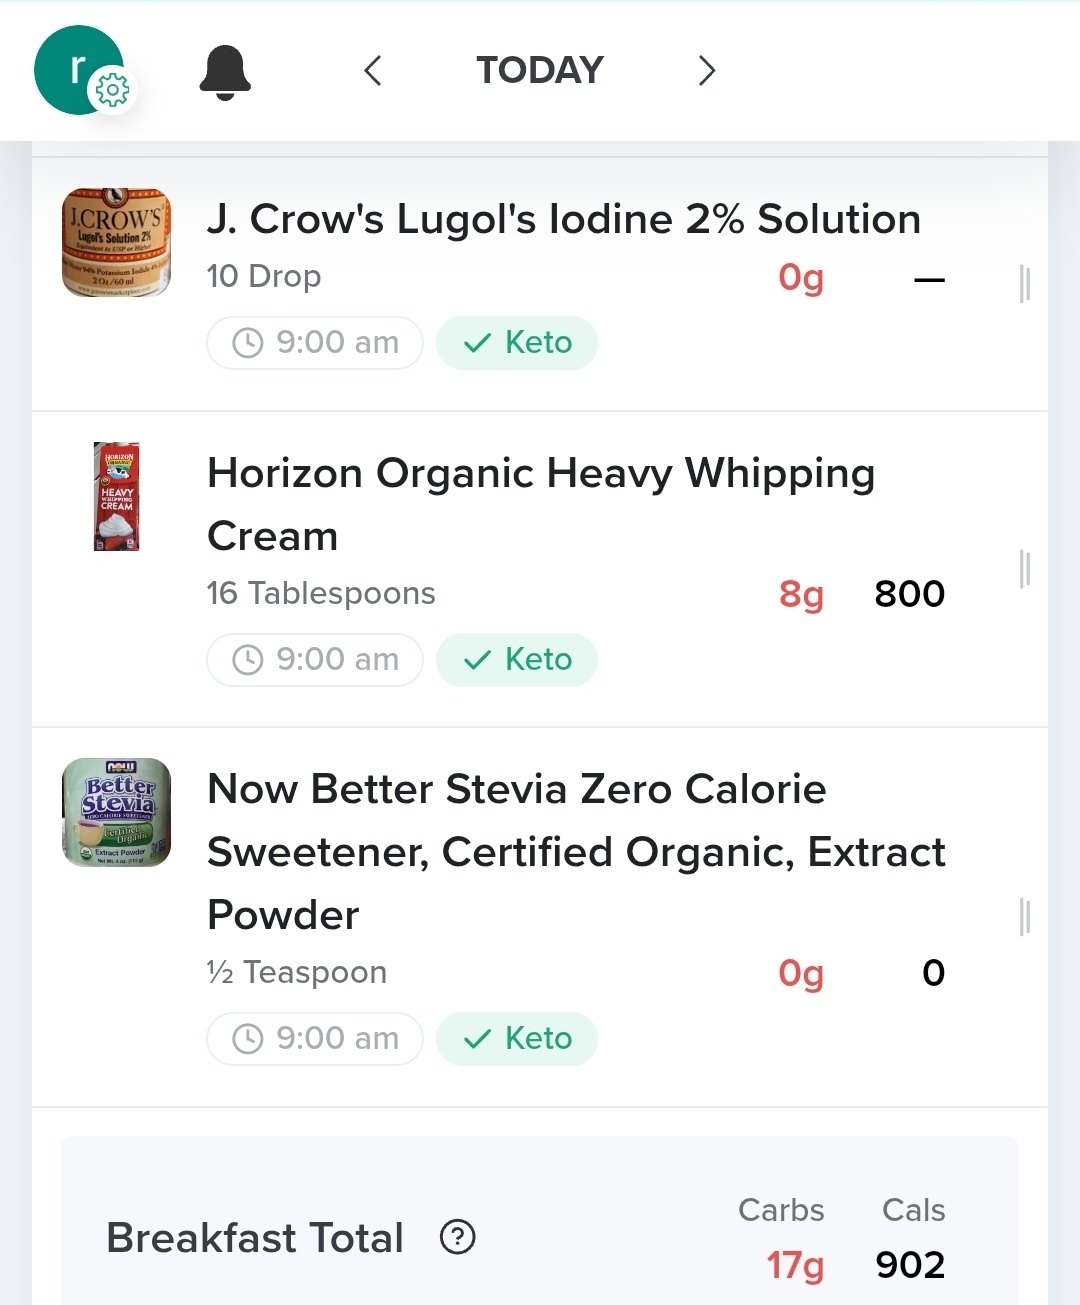
Task: Grab the drag handle beside Lugol's Iodine
Action: [x=1024, y=284]
